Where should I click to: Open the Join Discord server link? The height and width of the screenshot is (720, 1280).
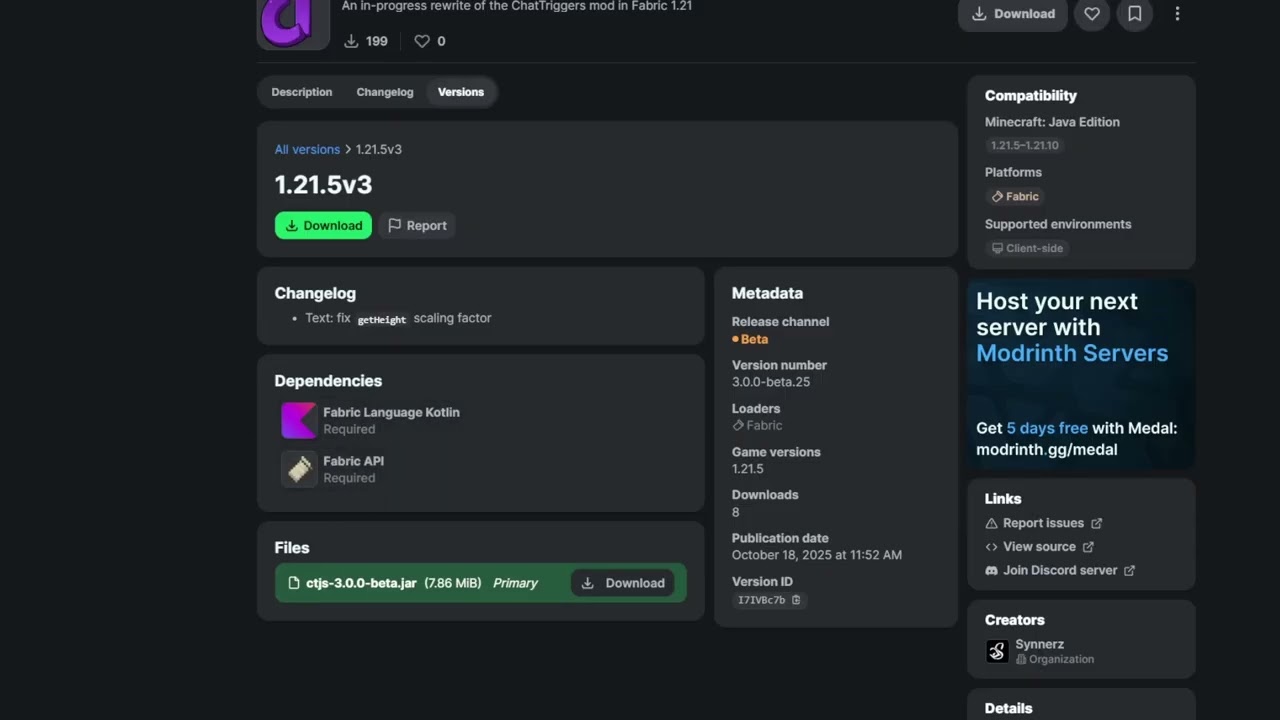click(x=1060, y=570)
